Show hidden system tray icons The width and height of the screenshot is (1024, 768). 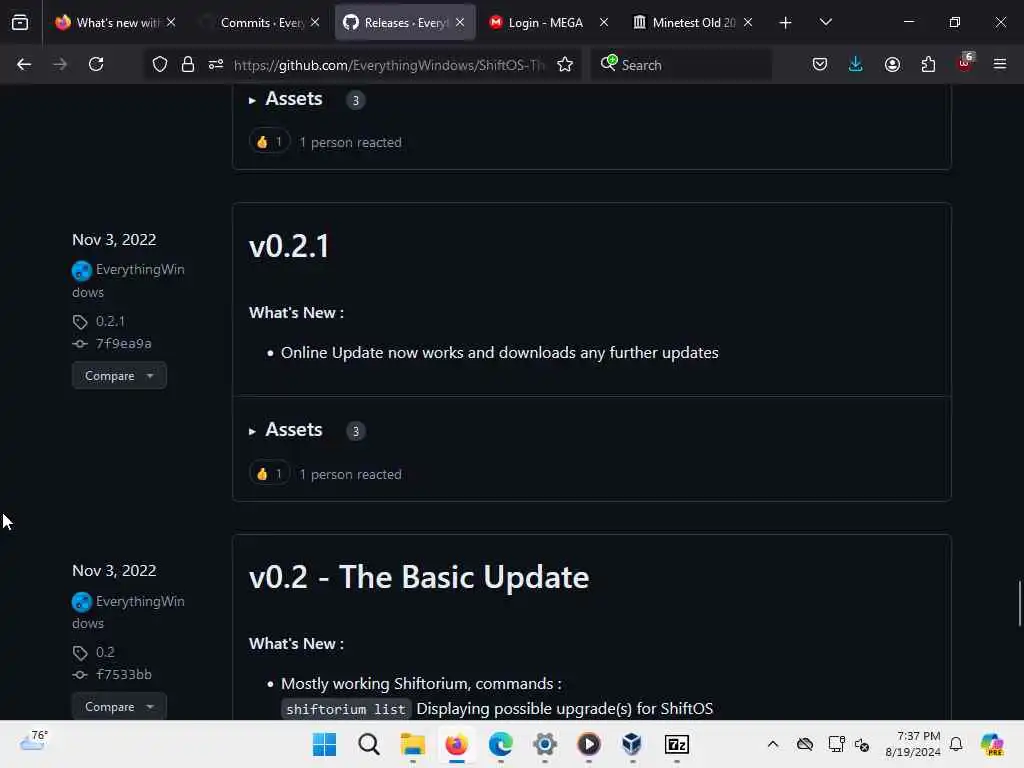[773, 744]
